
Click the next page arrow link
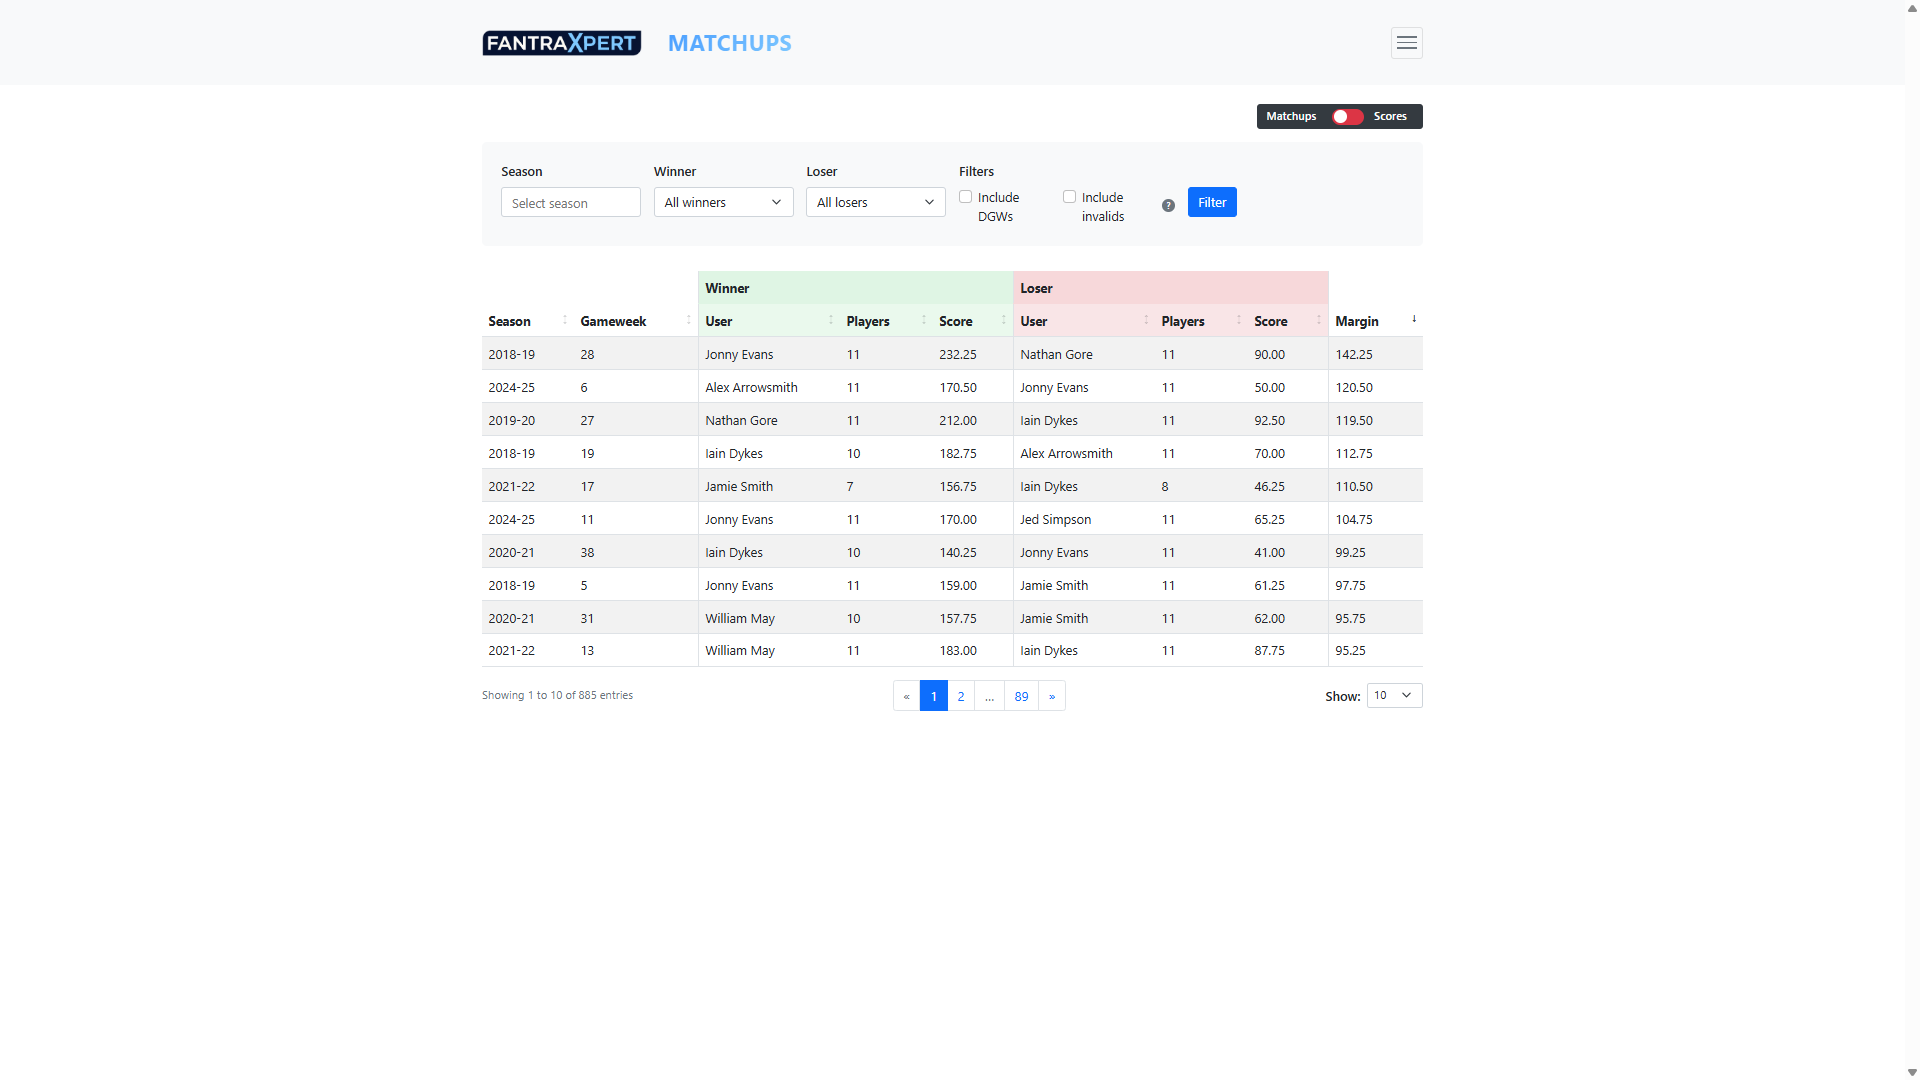point(1052,696)
